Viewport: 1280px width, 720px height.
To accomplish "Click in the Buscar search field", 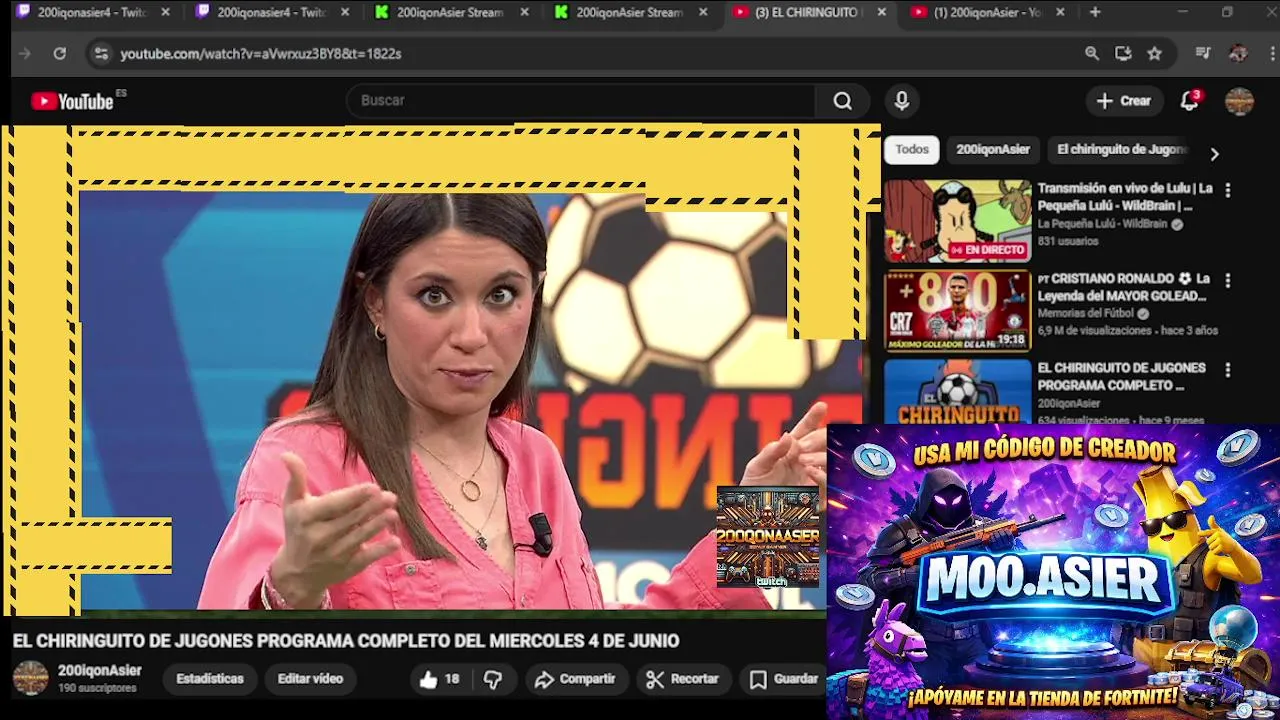I will tap(580, 101).
